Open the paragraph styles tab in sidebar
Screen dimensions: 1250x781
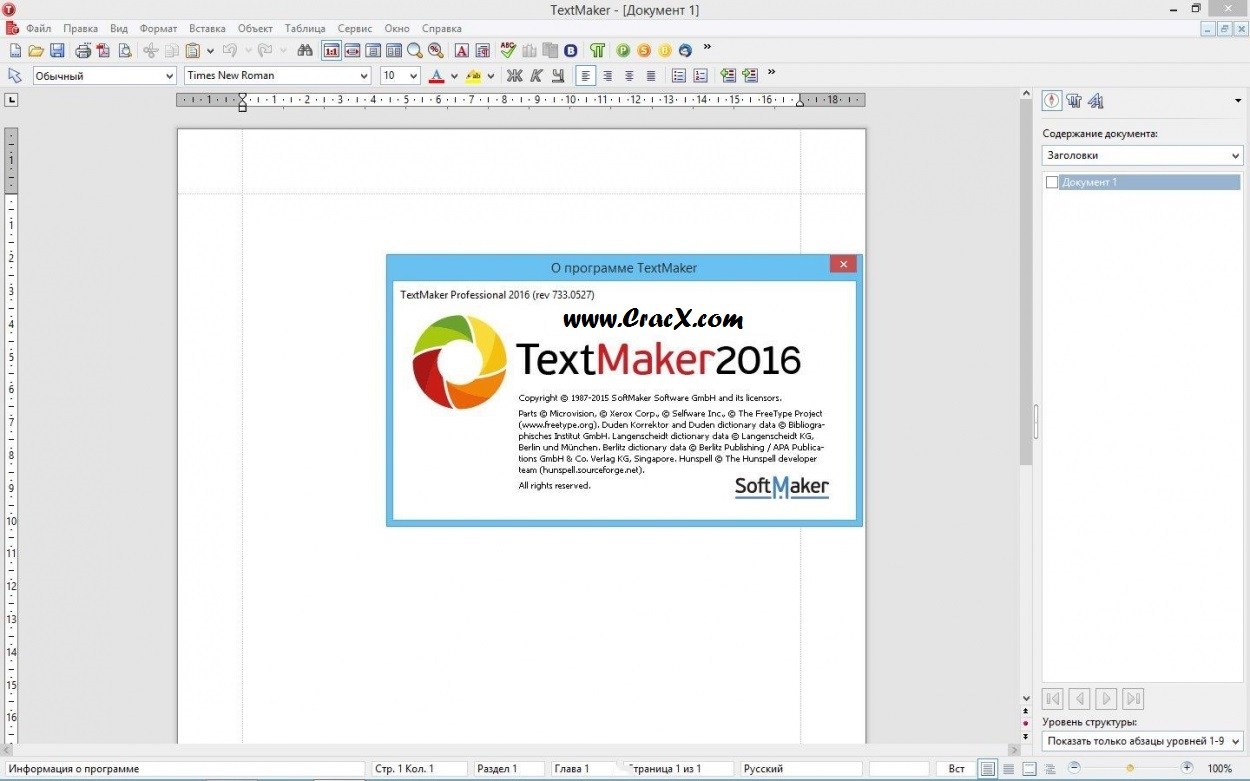coord(1074,100)
